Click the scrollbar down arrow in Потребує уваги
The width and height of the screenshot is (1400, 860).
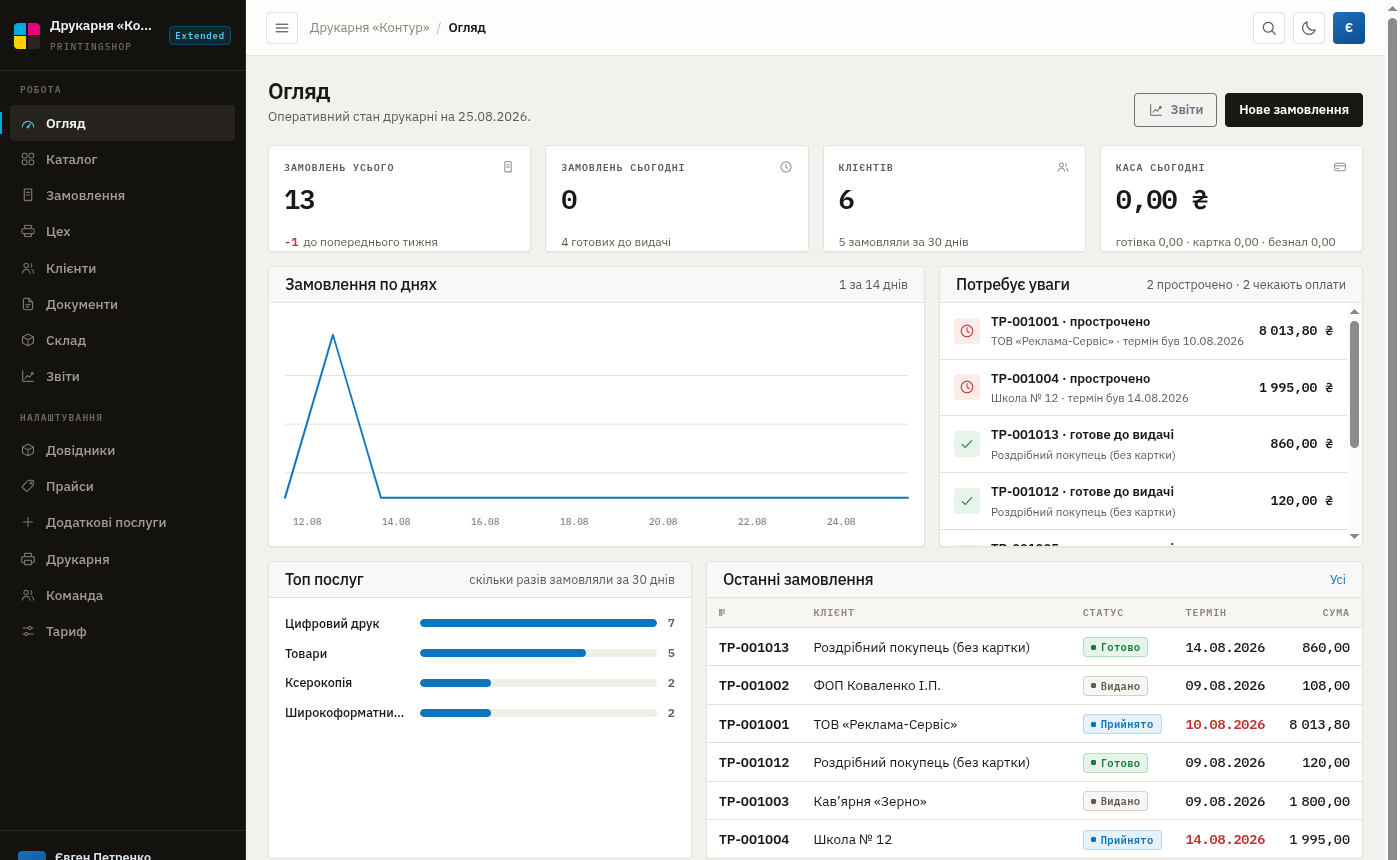[x=1355, y=537]
